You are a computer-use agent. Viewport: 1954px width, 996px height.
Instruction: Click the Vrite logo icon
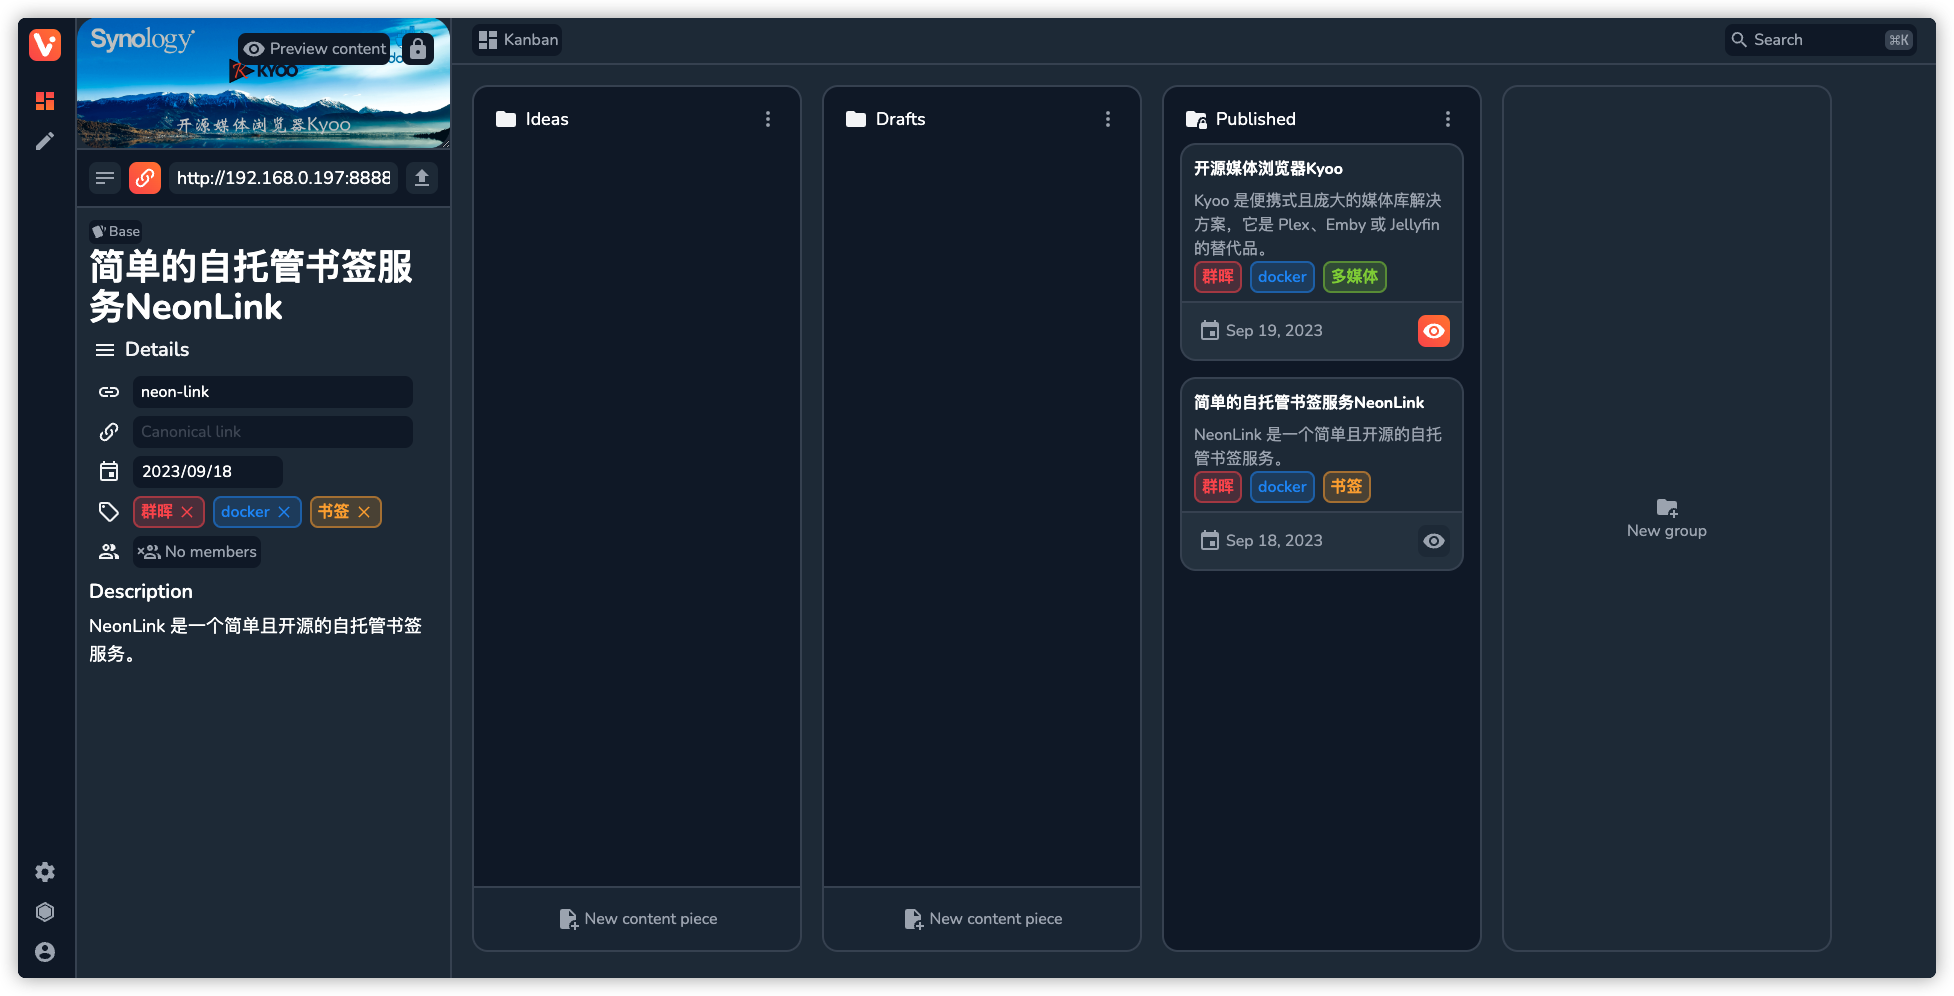[x=45, y=45]
